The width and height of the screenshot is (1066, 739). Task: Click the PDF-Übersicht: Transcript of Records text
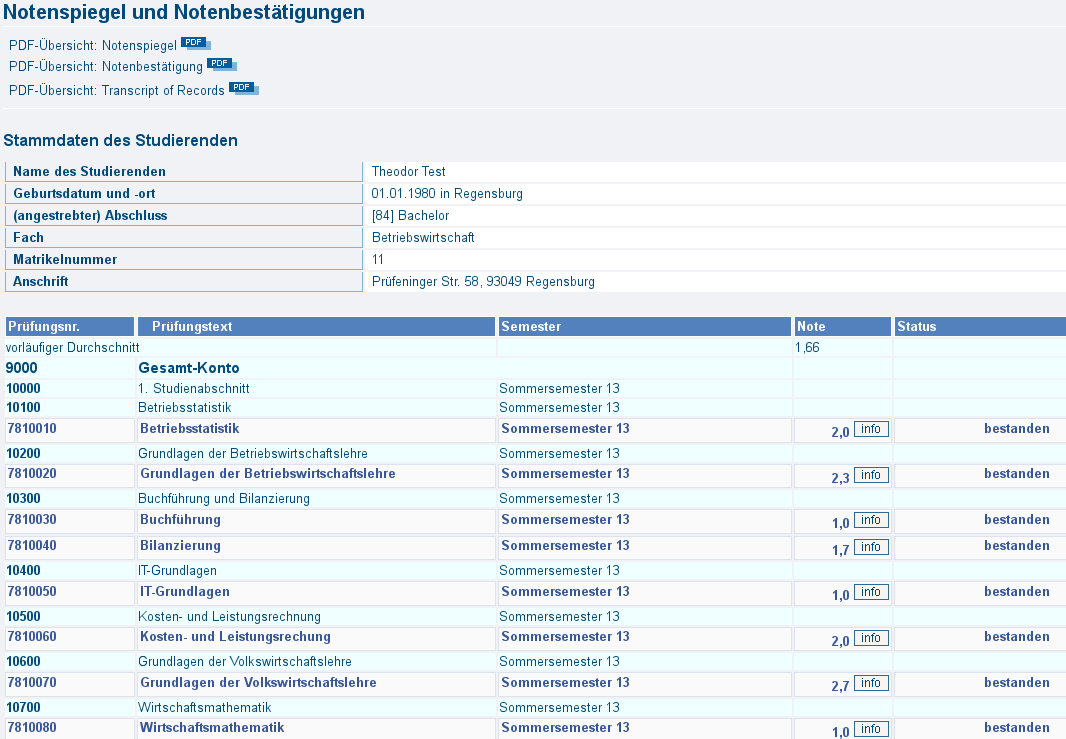(x=117, y=91)
